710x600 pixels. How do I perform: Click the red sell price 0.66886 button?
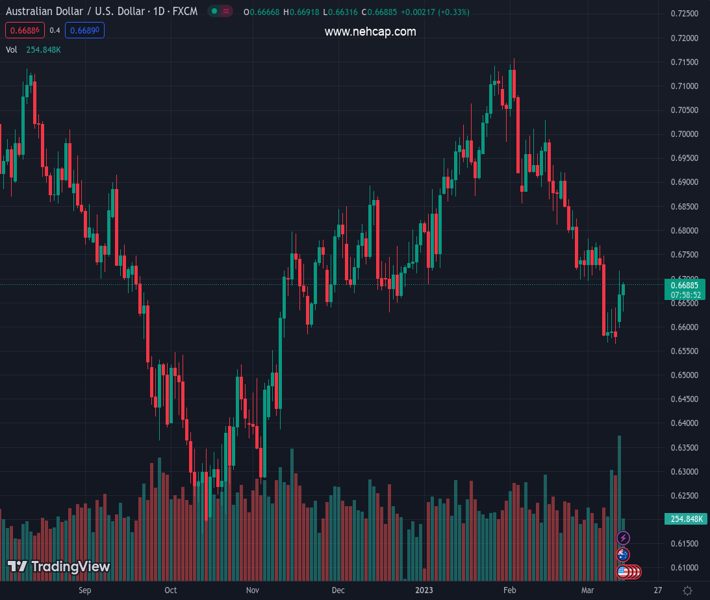[22, 30]
